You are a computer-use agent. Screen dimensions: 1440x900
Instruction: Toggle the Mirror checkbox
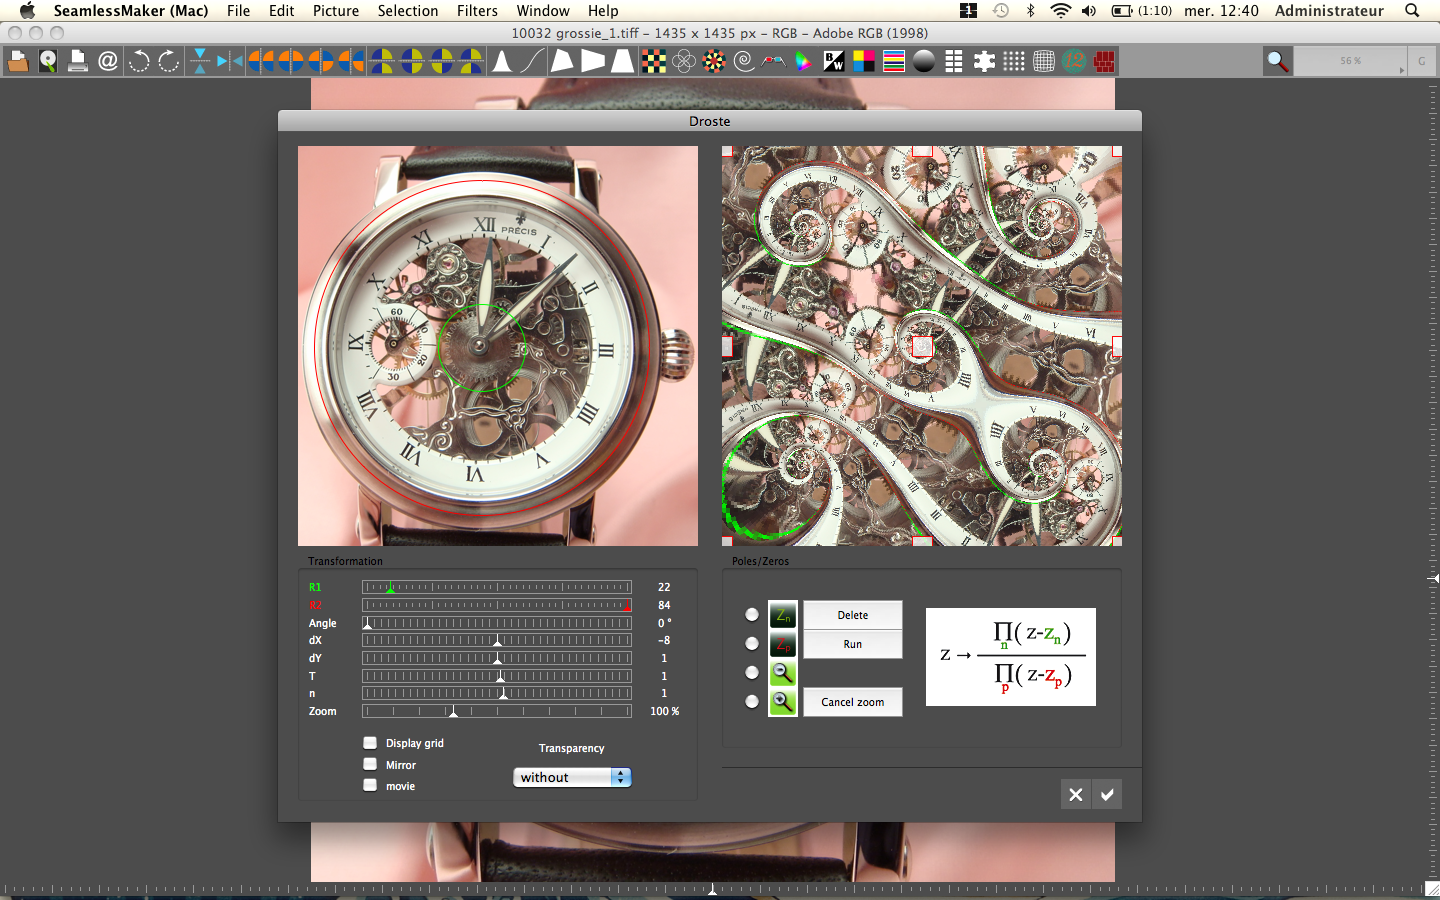(370, 765)
